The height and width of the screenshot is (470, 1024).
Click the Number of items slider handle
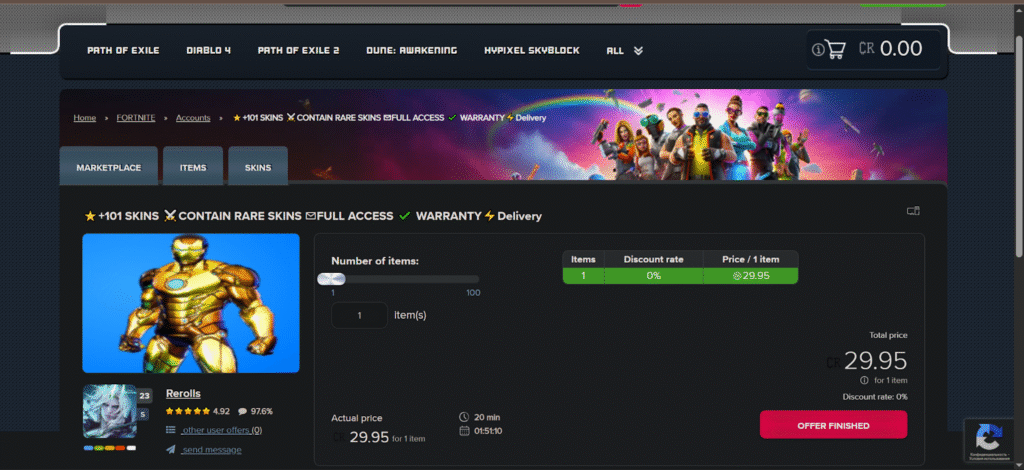pos(331,279)
